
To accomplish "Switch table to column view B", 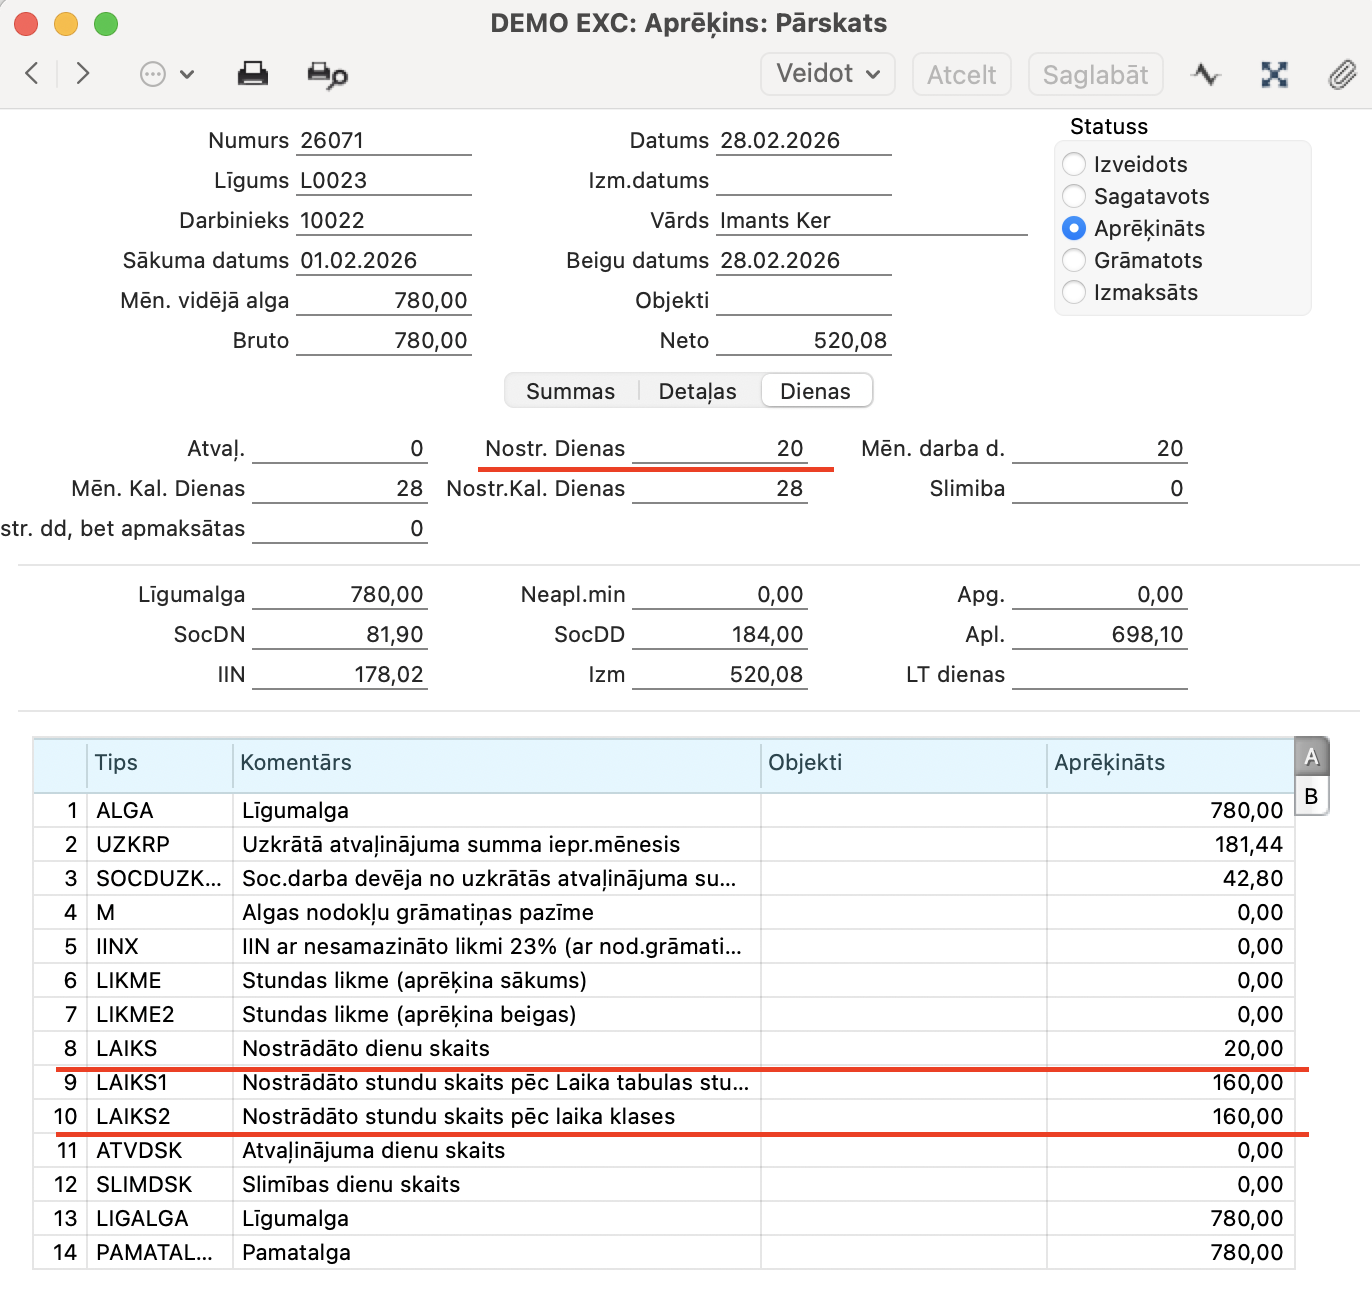I will coord(1311,797).
